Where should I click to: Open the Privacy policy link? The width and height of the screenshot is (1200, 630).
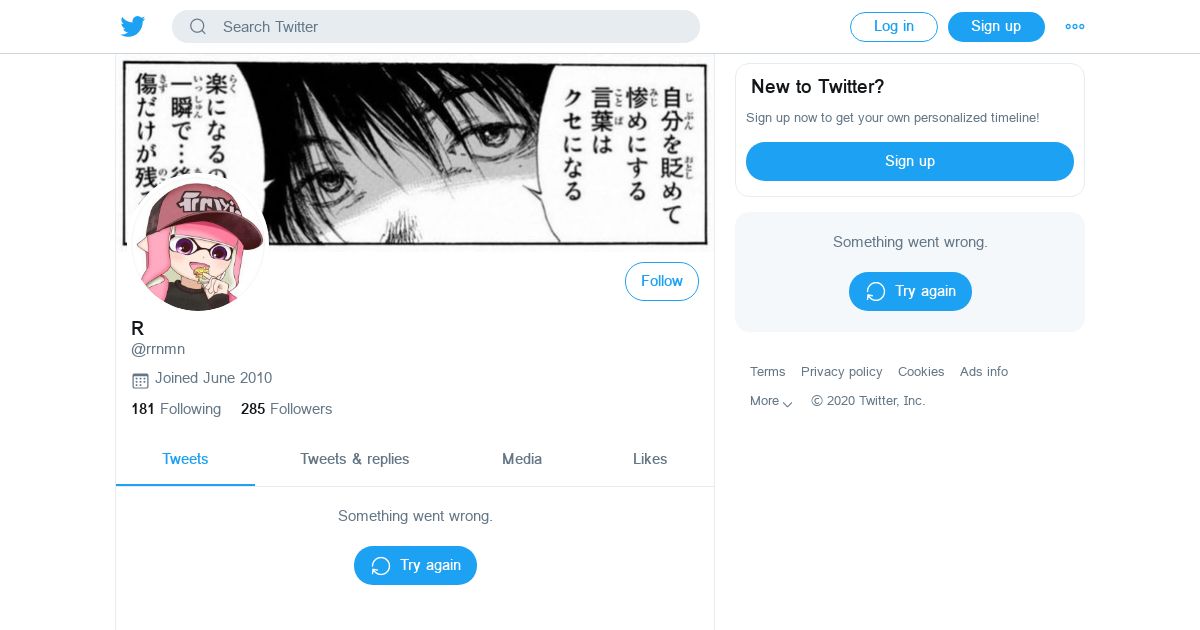click(842, 372)
